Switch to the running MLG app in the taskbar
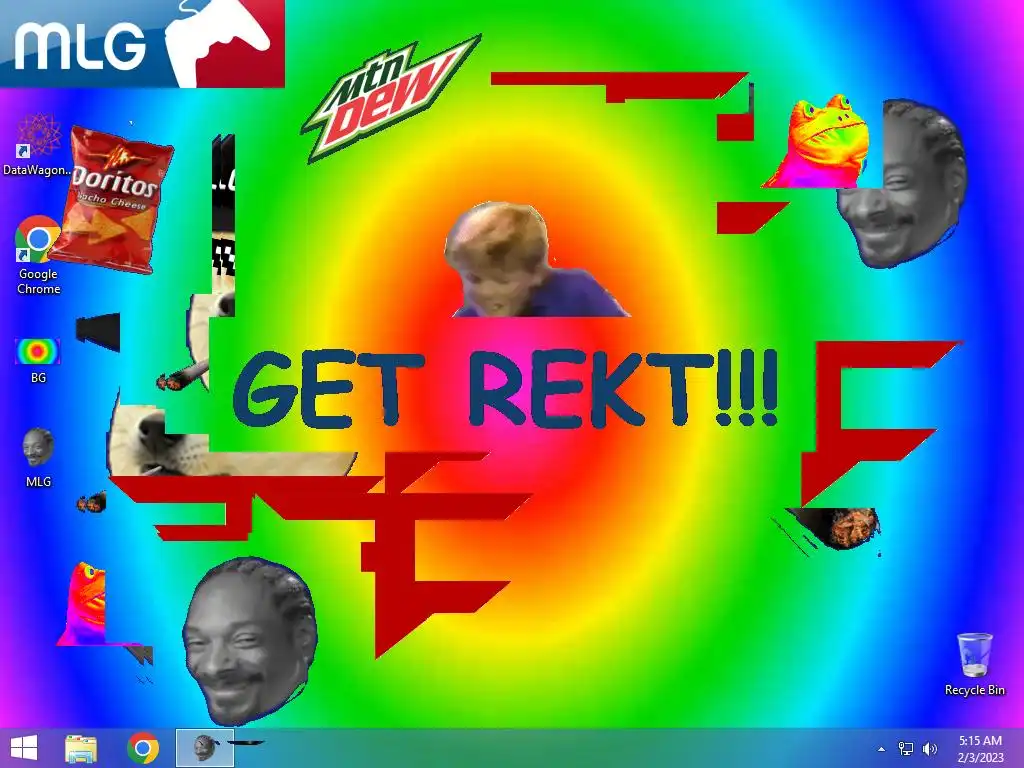 tap(205, 748)
